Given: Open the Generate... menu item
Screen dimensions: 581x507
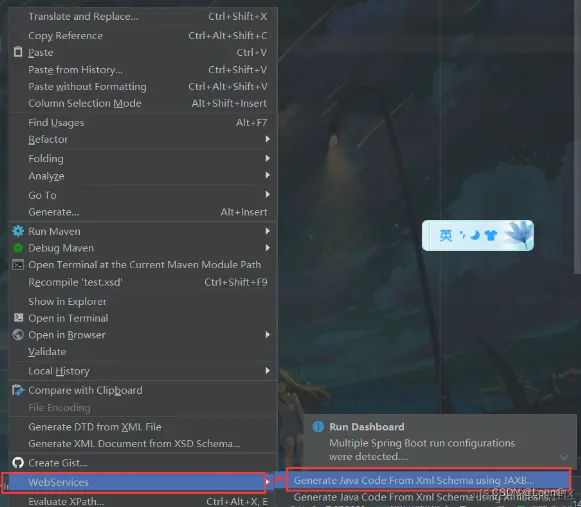Looking at the screenshot, I should [x=143, y=212].
